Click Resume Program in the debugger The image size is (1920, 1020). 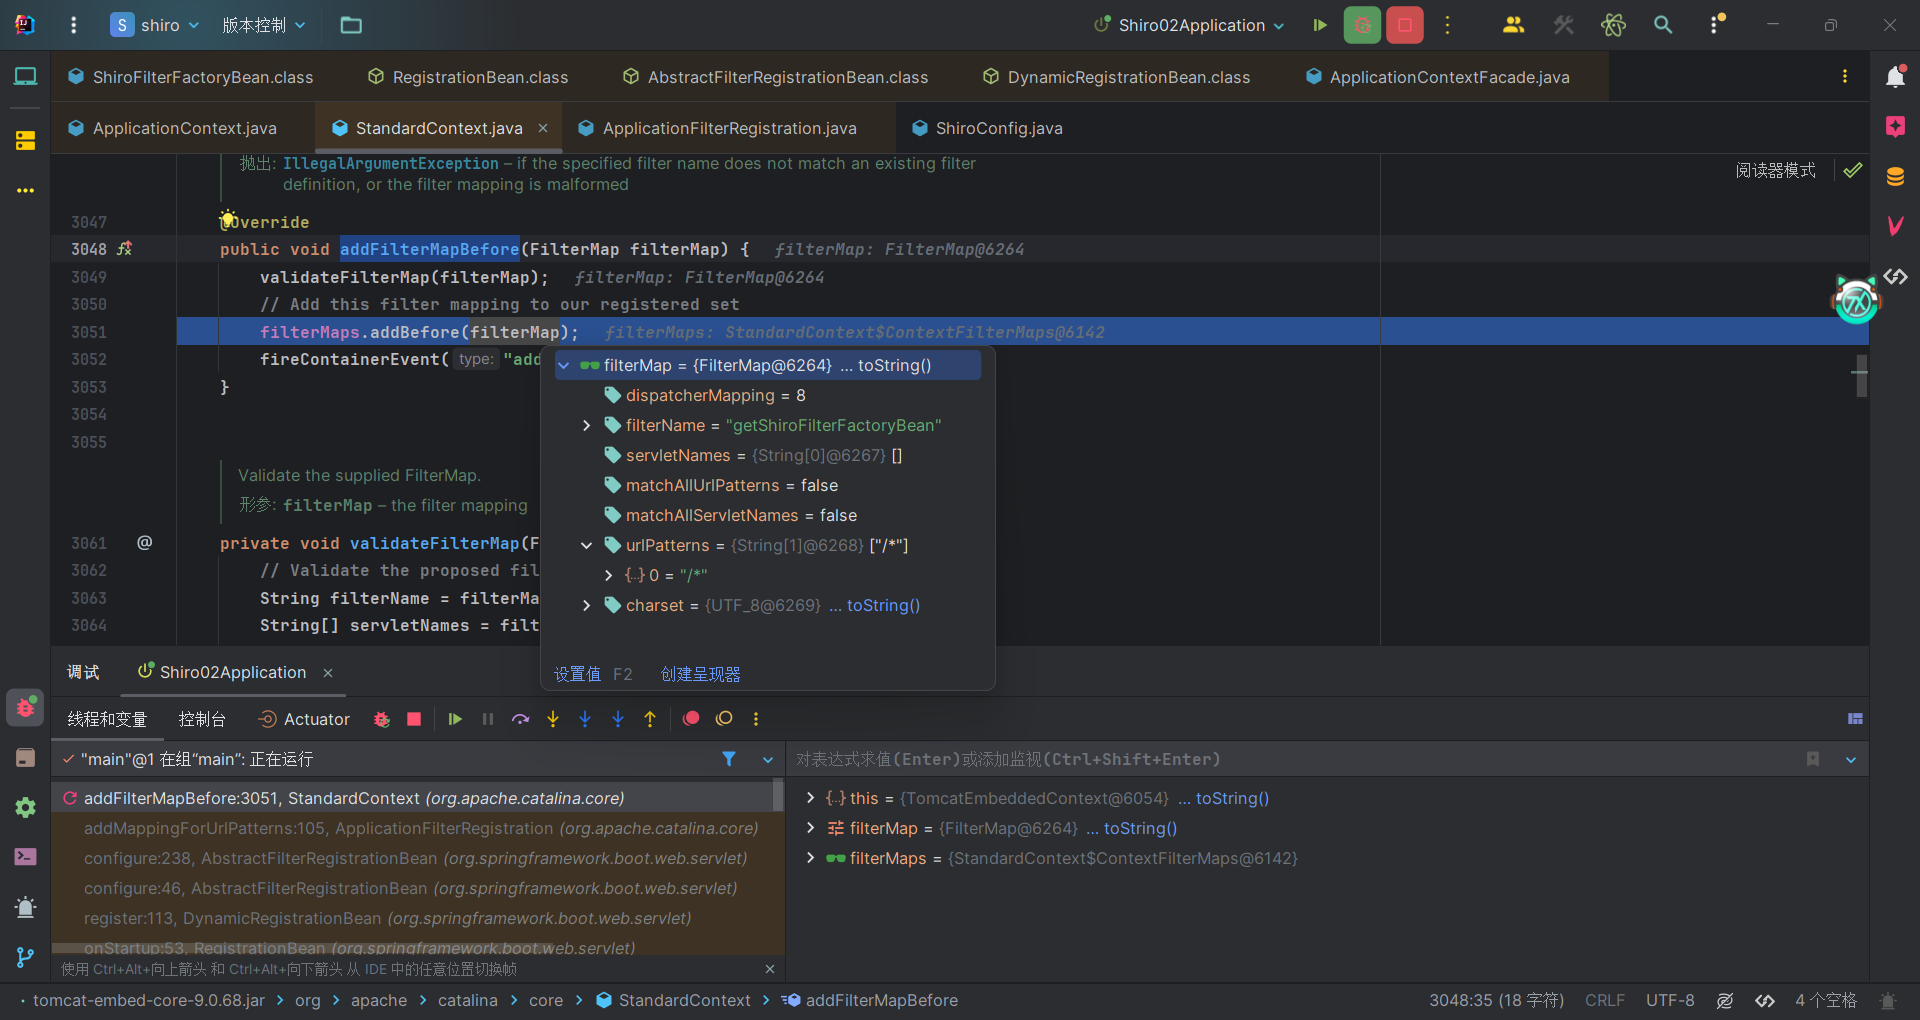455,719
